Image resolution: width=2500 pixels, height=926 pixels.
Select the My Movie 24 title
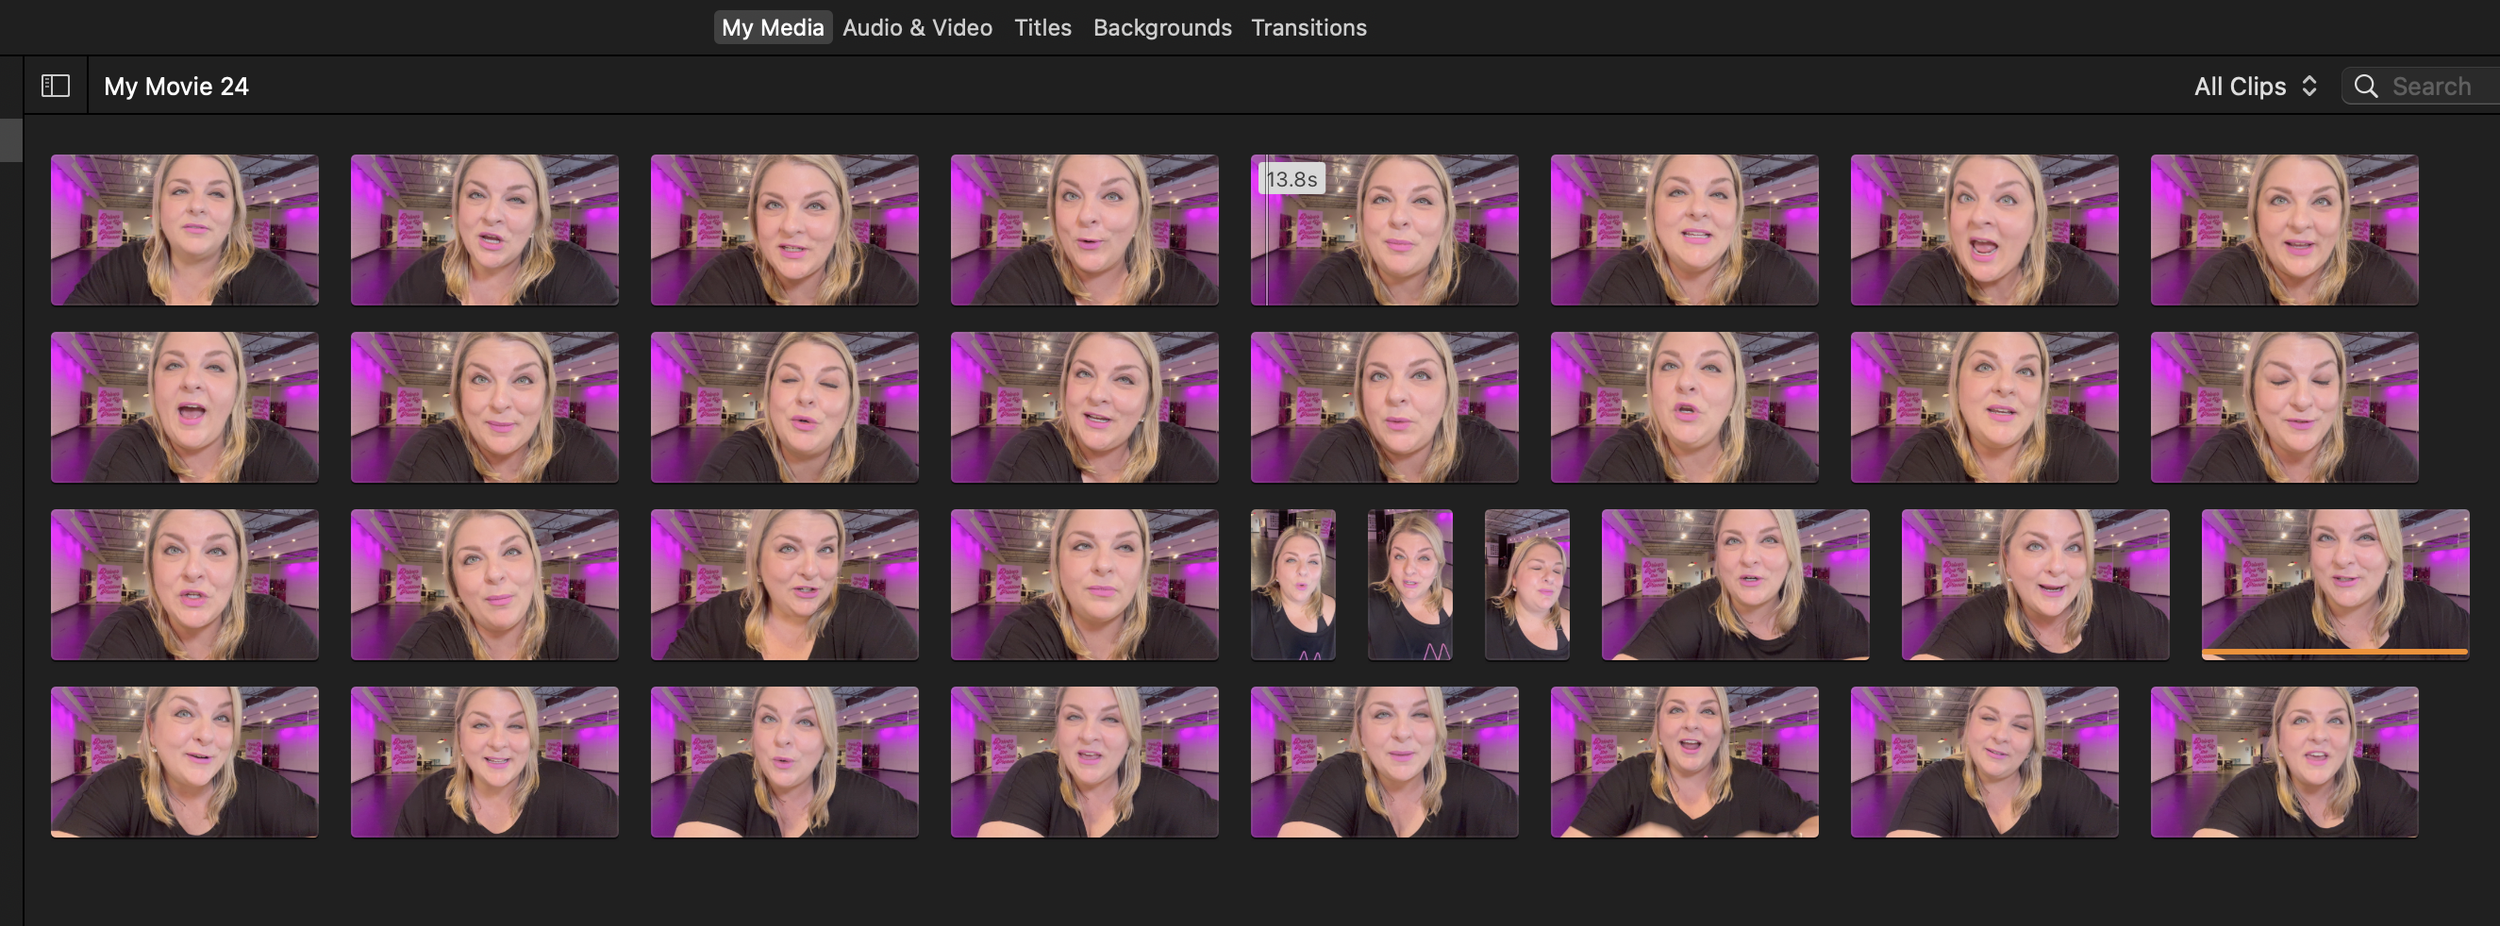tap(176, 87)
